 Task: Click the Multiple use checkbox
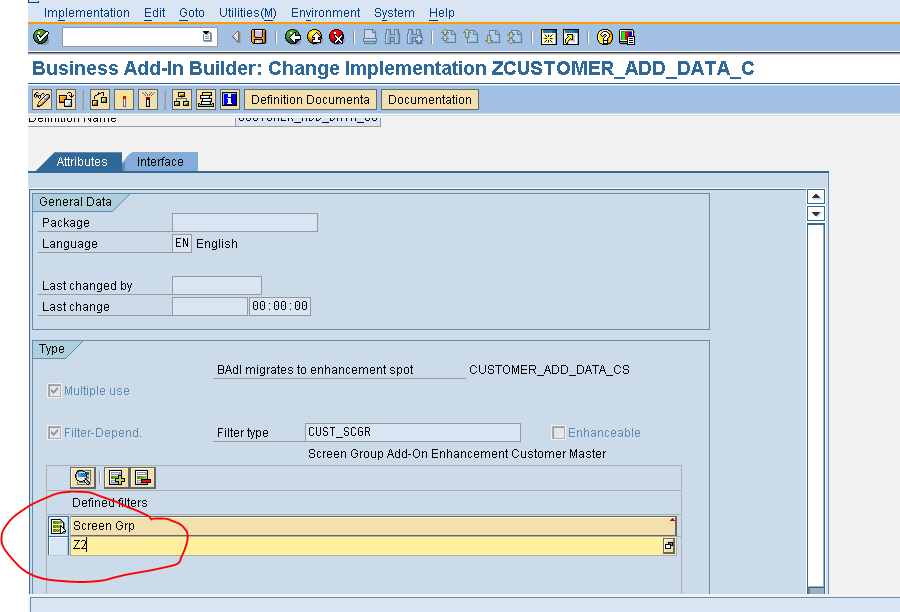pyautogui.click(x=54, y=390)
